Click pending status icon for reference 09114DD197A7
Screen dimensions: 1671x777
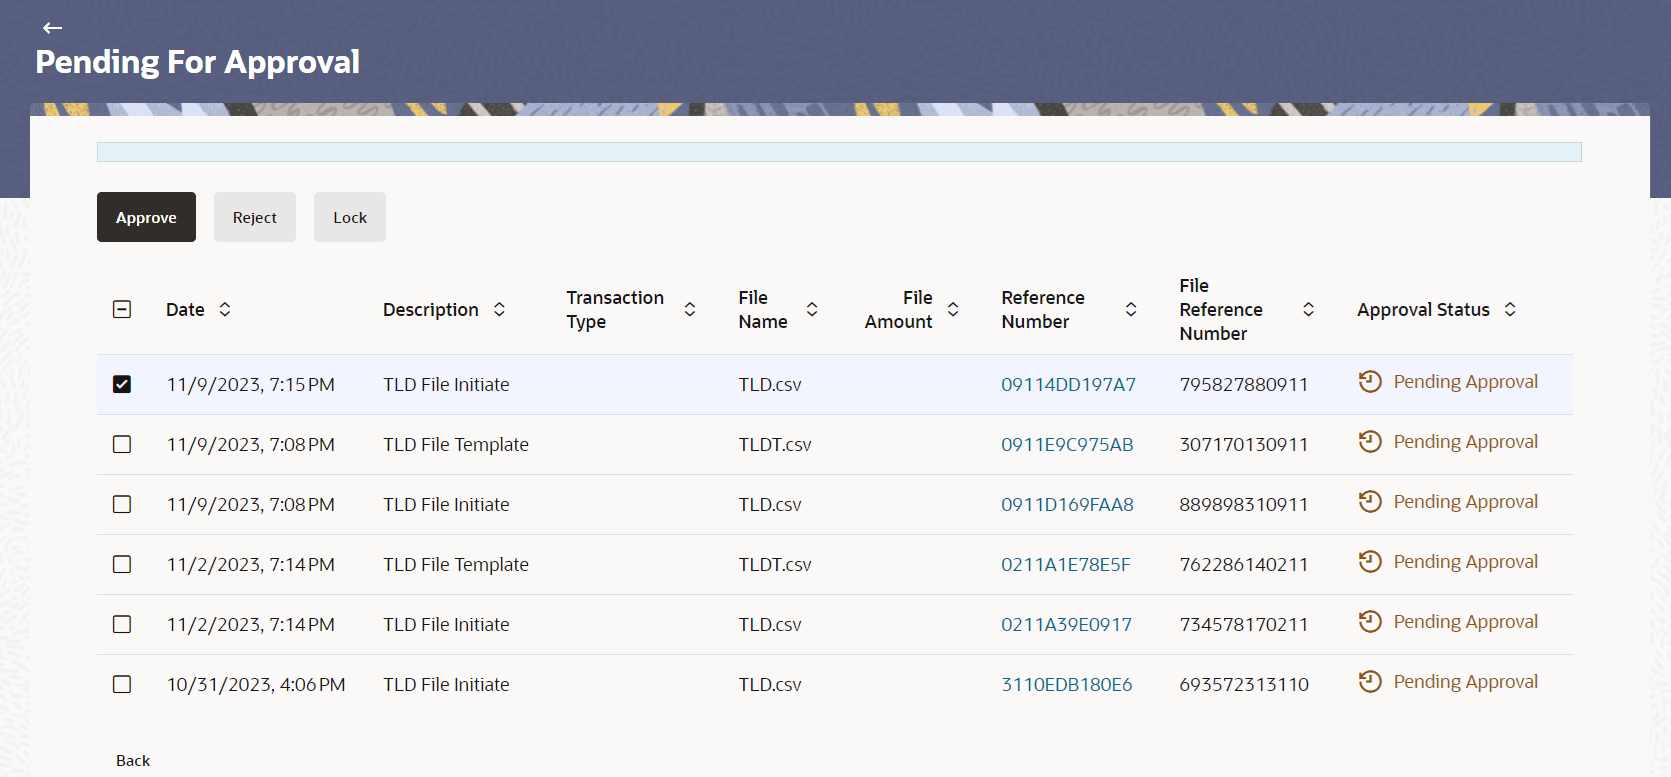(1370, 382)
